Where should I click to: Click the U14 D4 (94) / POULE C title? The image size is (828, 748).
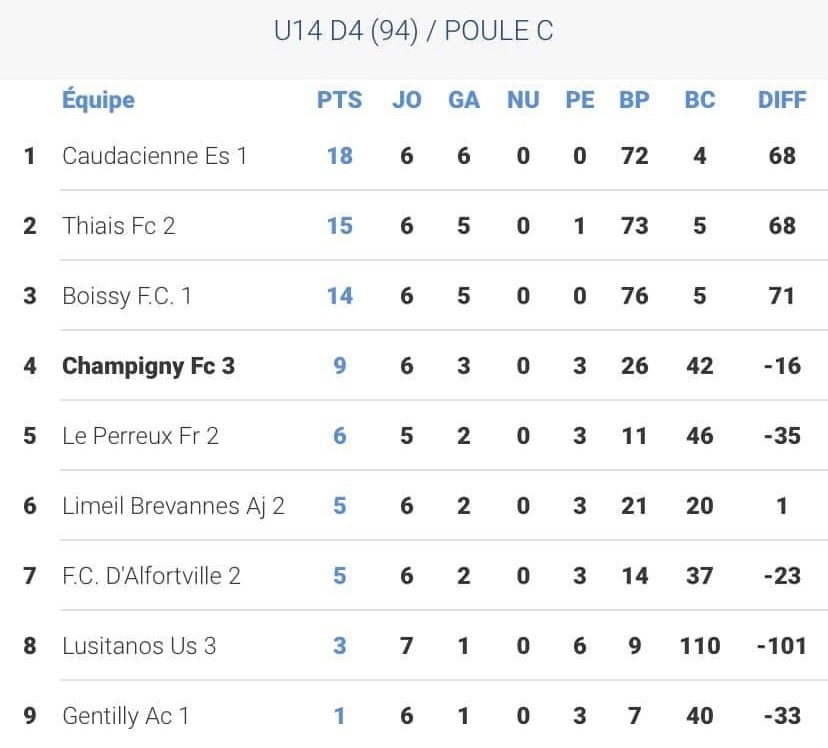coord(413,31)
